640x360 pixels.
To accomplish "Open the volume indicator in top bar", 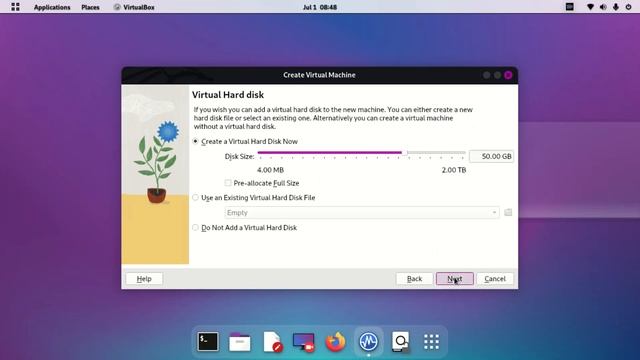I will tap(603, 7).
